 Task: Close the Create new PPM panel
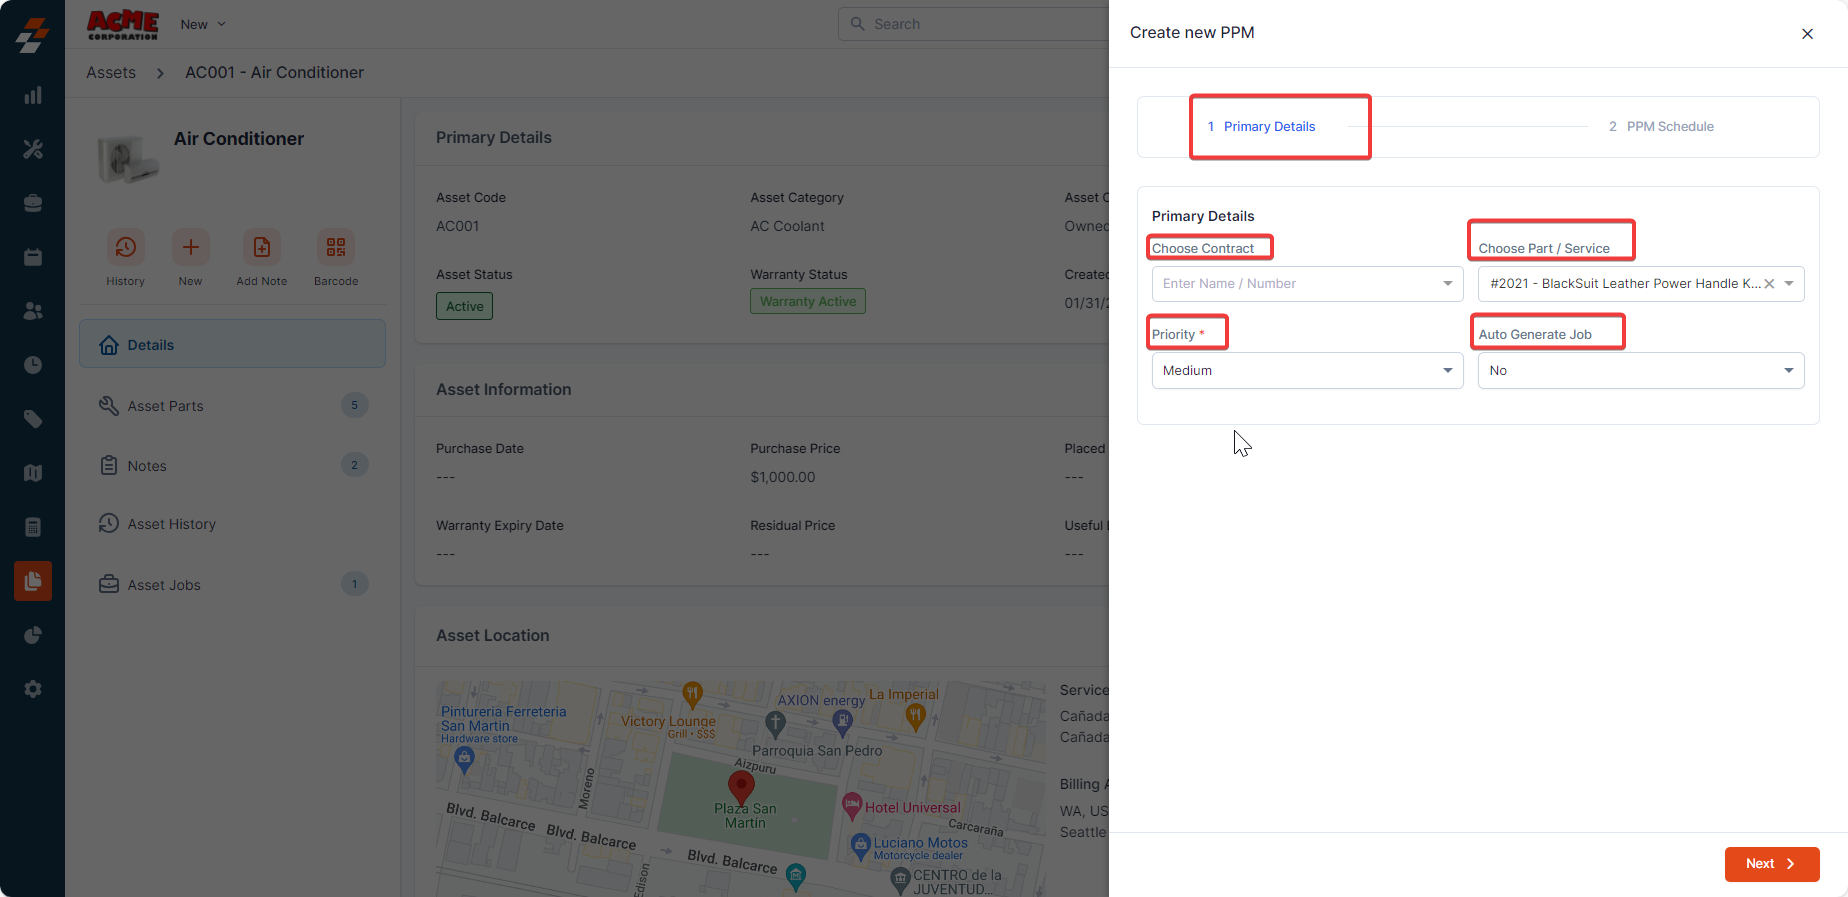(x=1807, y=34)
